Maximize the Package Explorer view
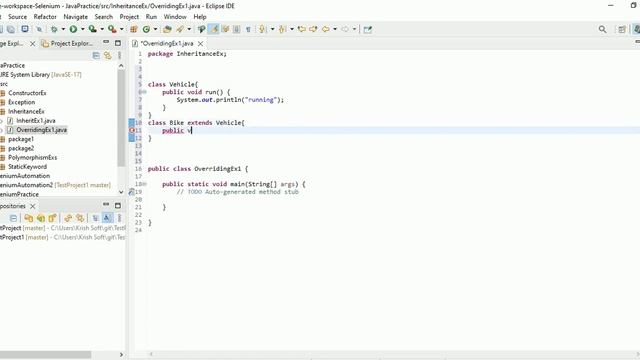Viewport: 640px width, 360px height. 118,43
